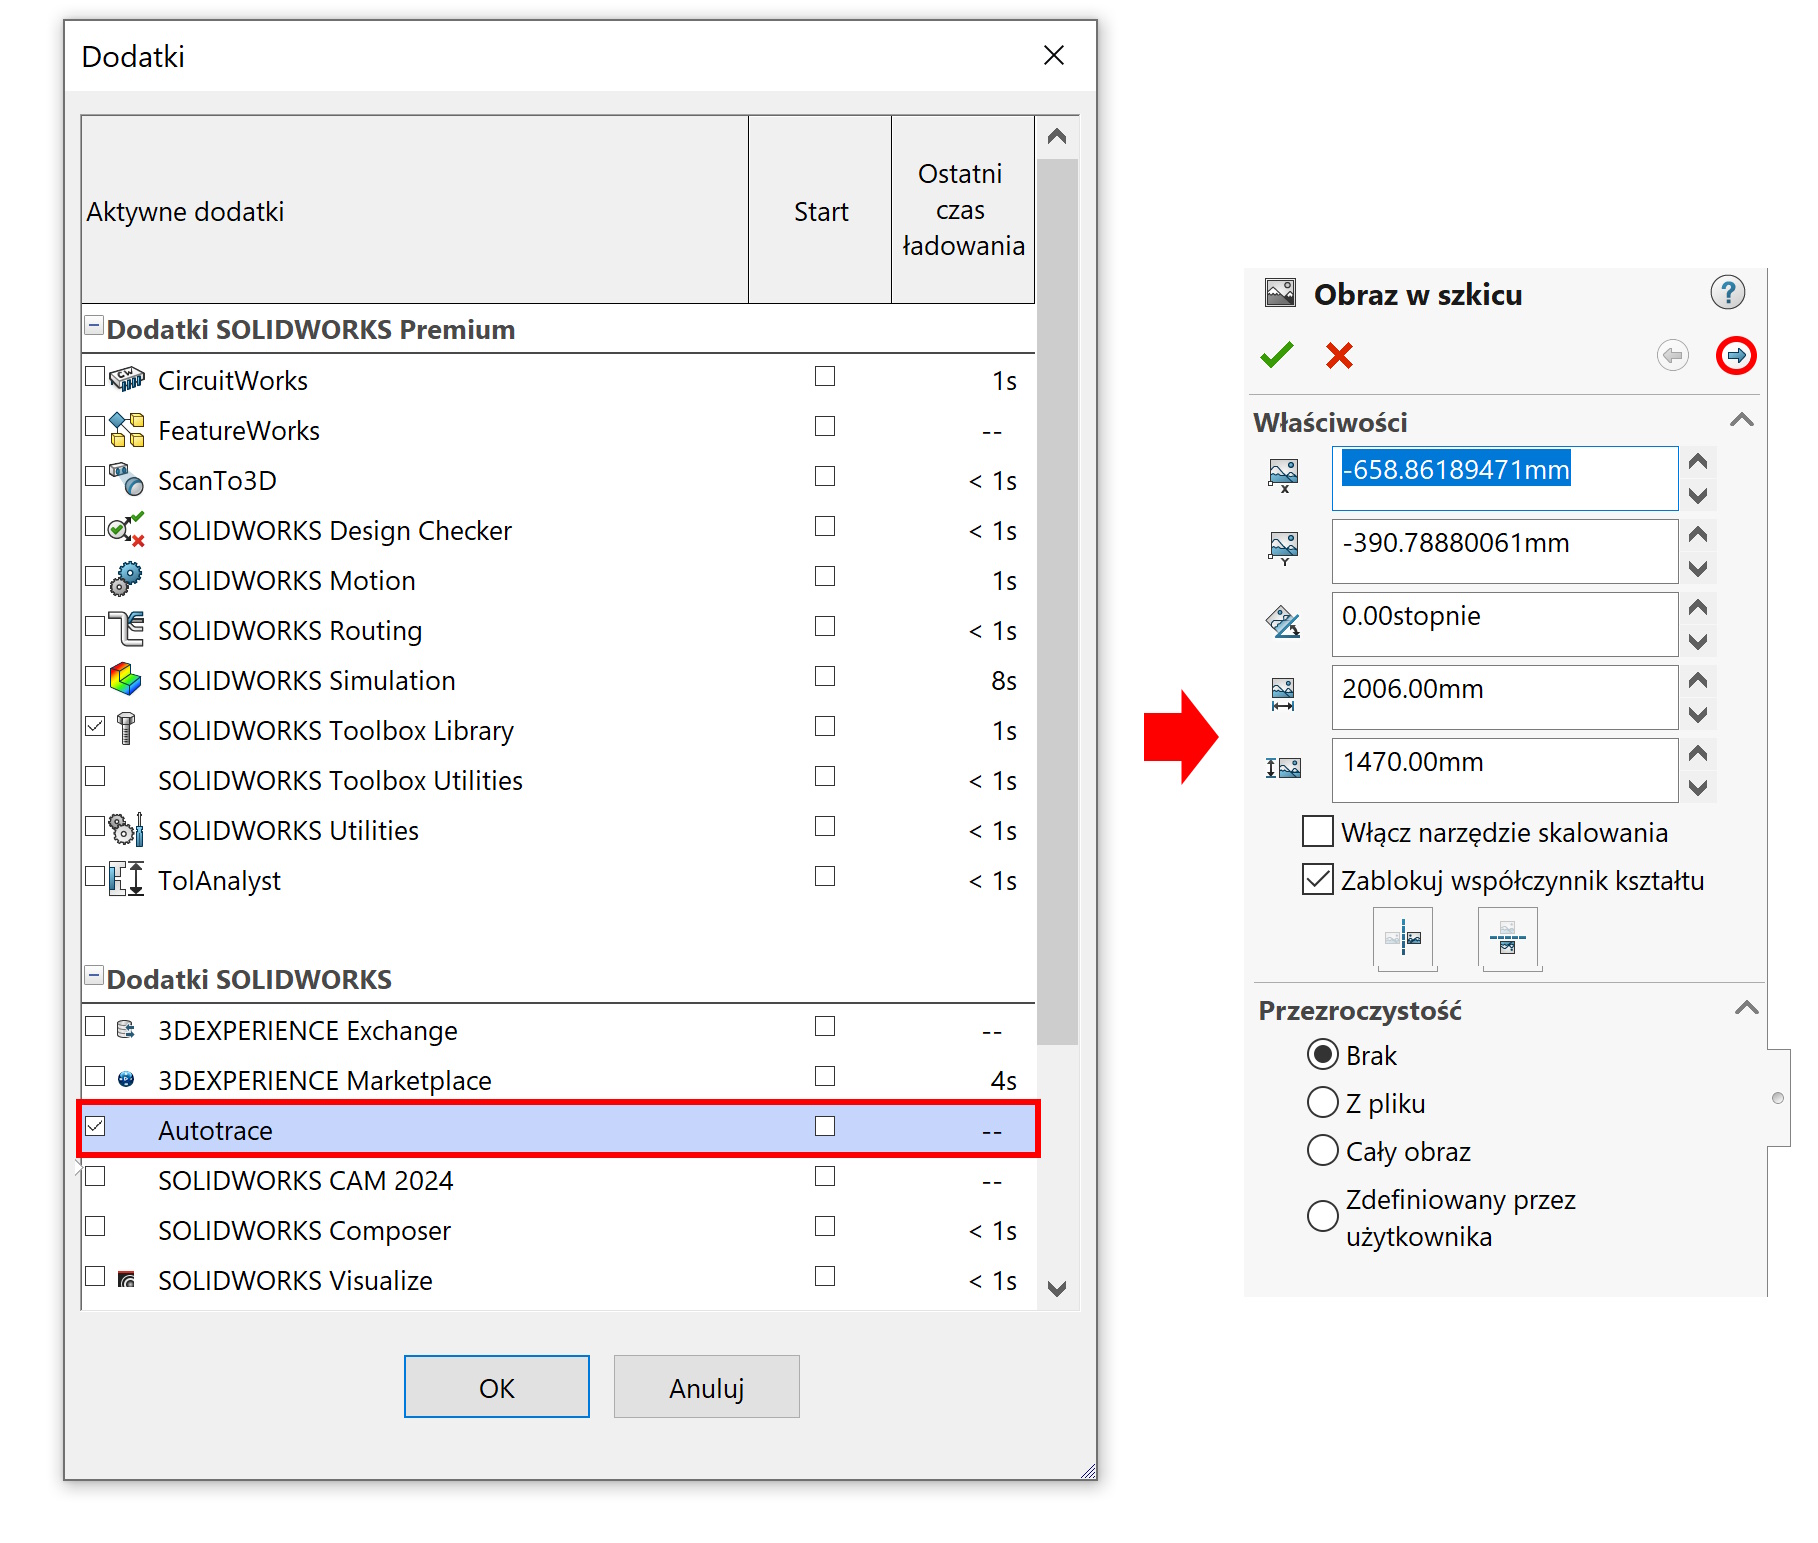Collapse the Właściwości section
The image size is (1818, 1543).
tap(1742, 420)
